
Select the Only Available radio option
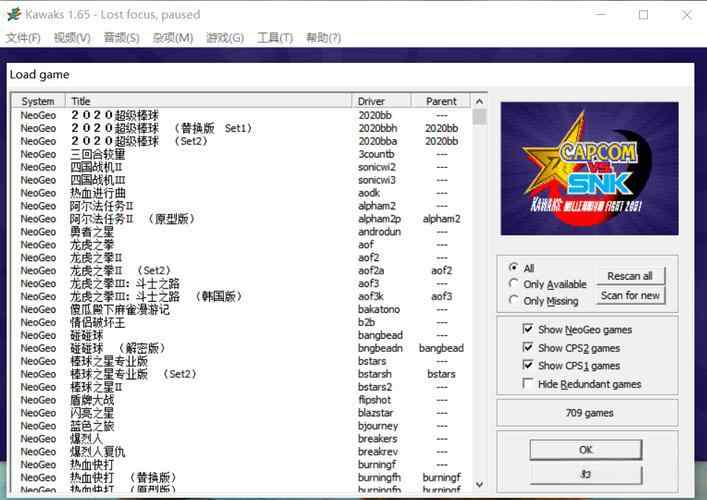click(513, 284)
